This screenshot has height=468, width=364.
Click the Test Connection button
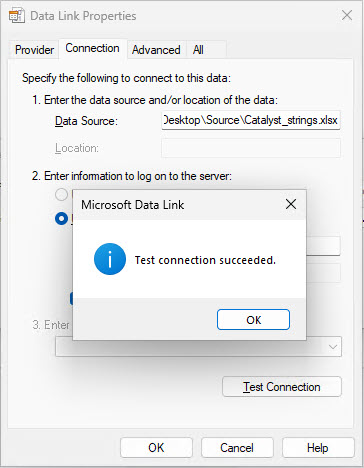(282, 387)
